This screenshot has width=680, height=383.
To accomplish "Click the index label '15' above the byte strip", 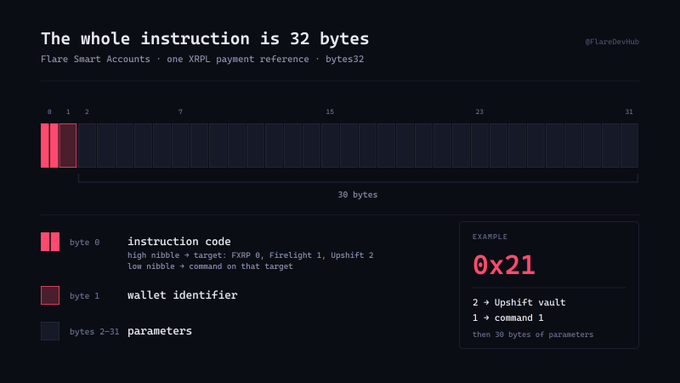I will (330, 112).
